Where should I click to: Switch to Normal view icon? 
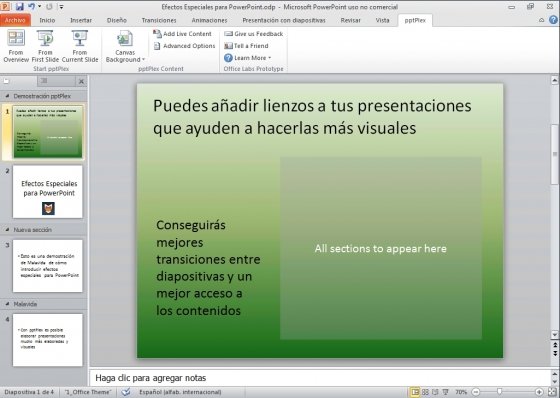coord(415,392)
